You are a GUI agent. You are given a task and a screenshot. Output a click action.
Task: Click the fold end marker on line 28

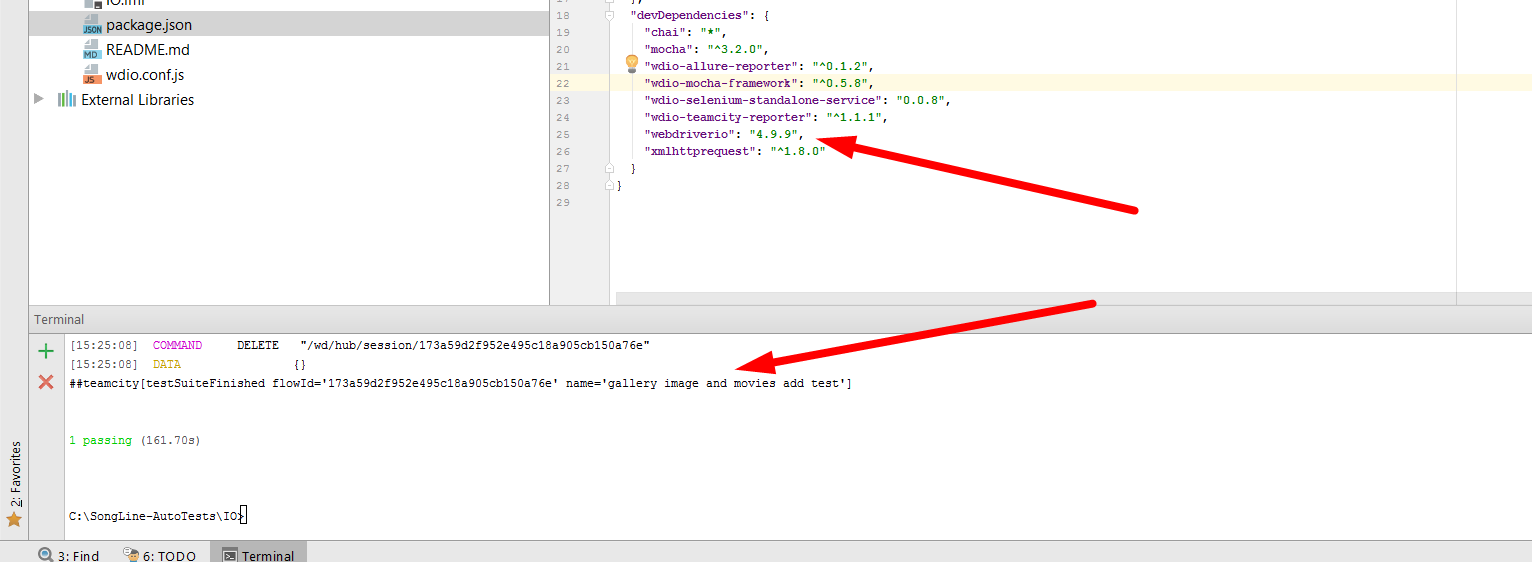609,185
